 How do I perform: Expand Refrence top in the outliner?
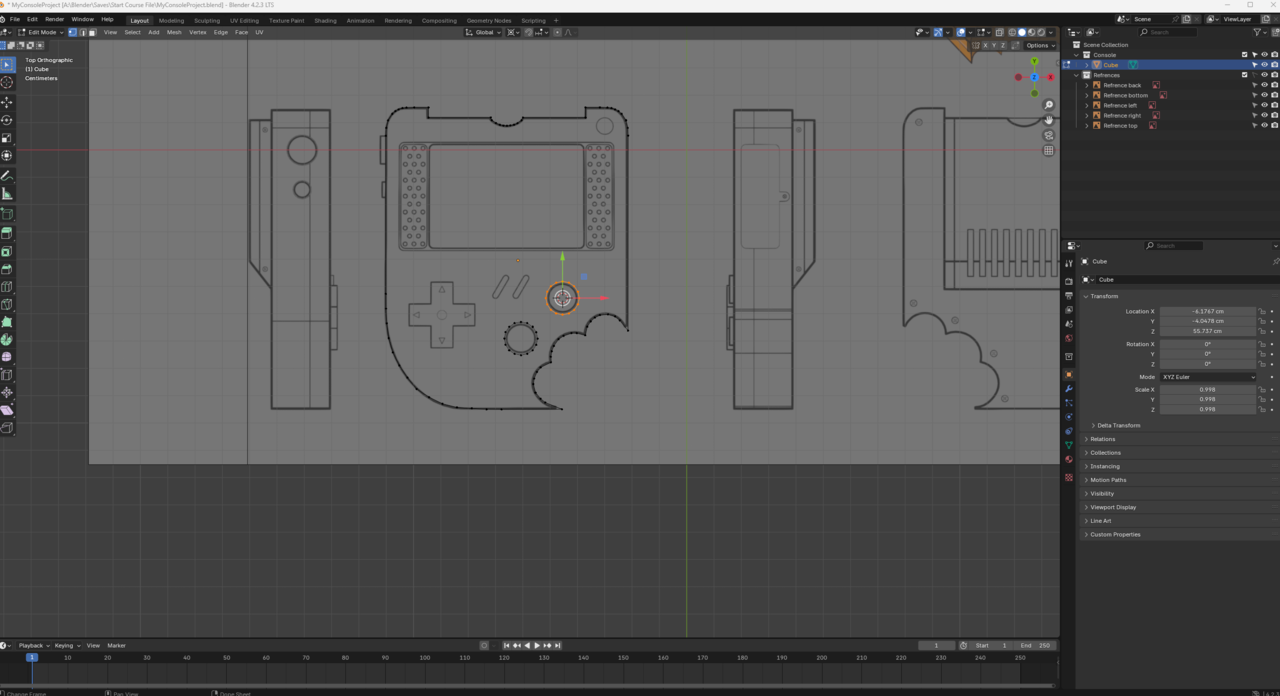[1087, 126]
